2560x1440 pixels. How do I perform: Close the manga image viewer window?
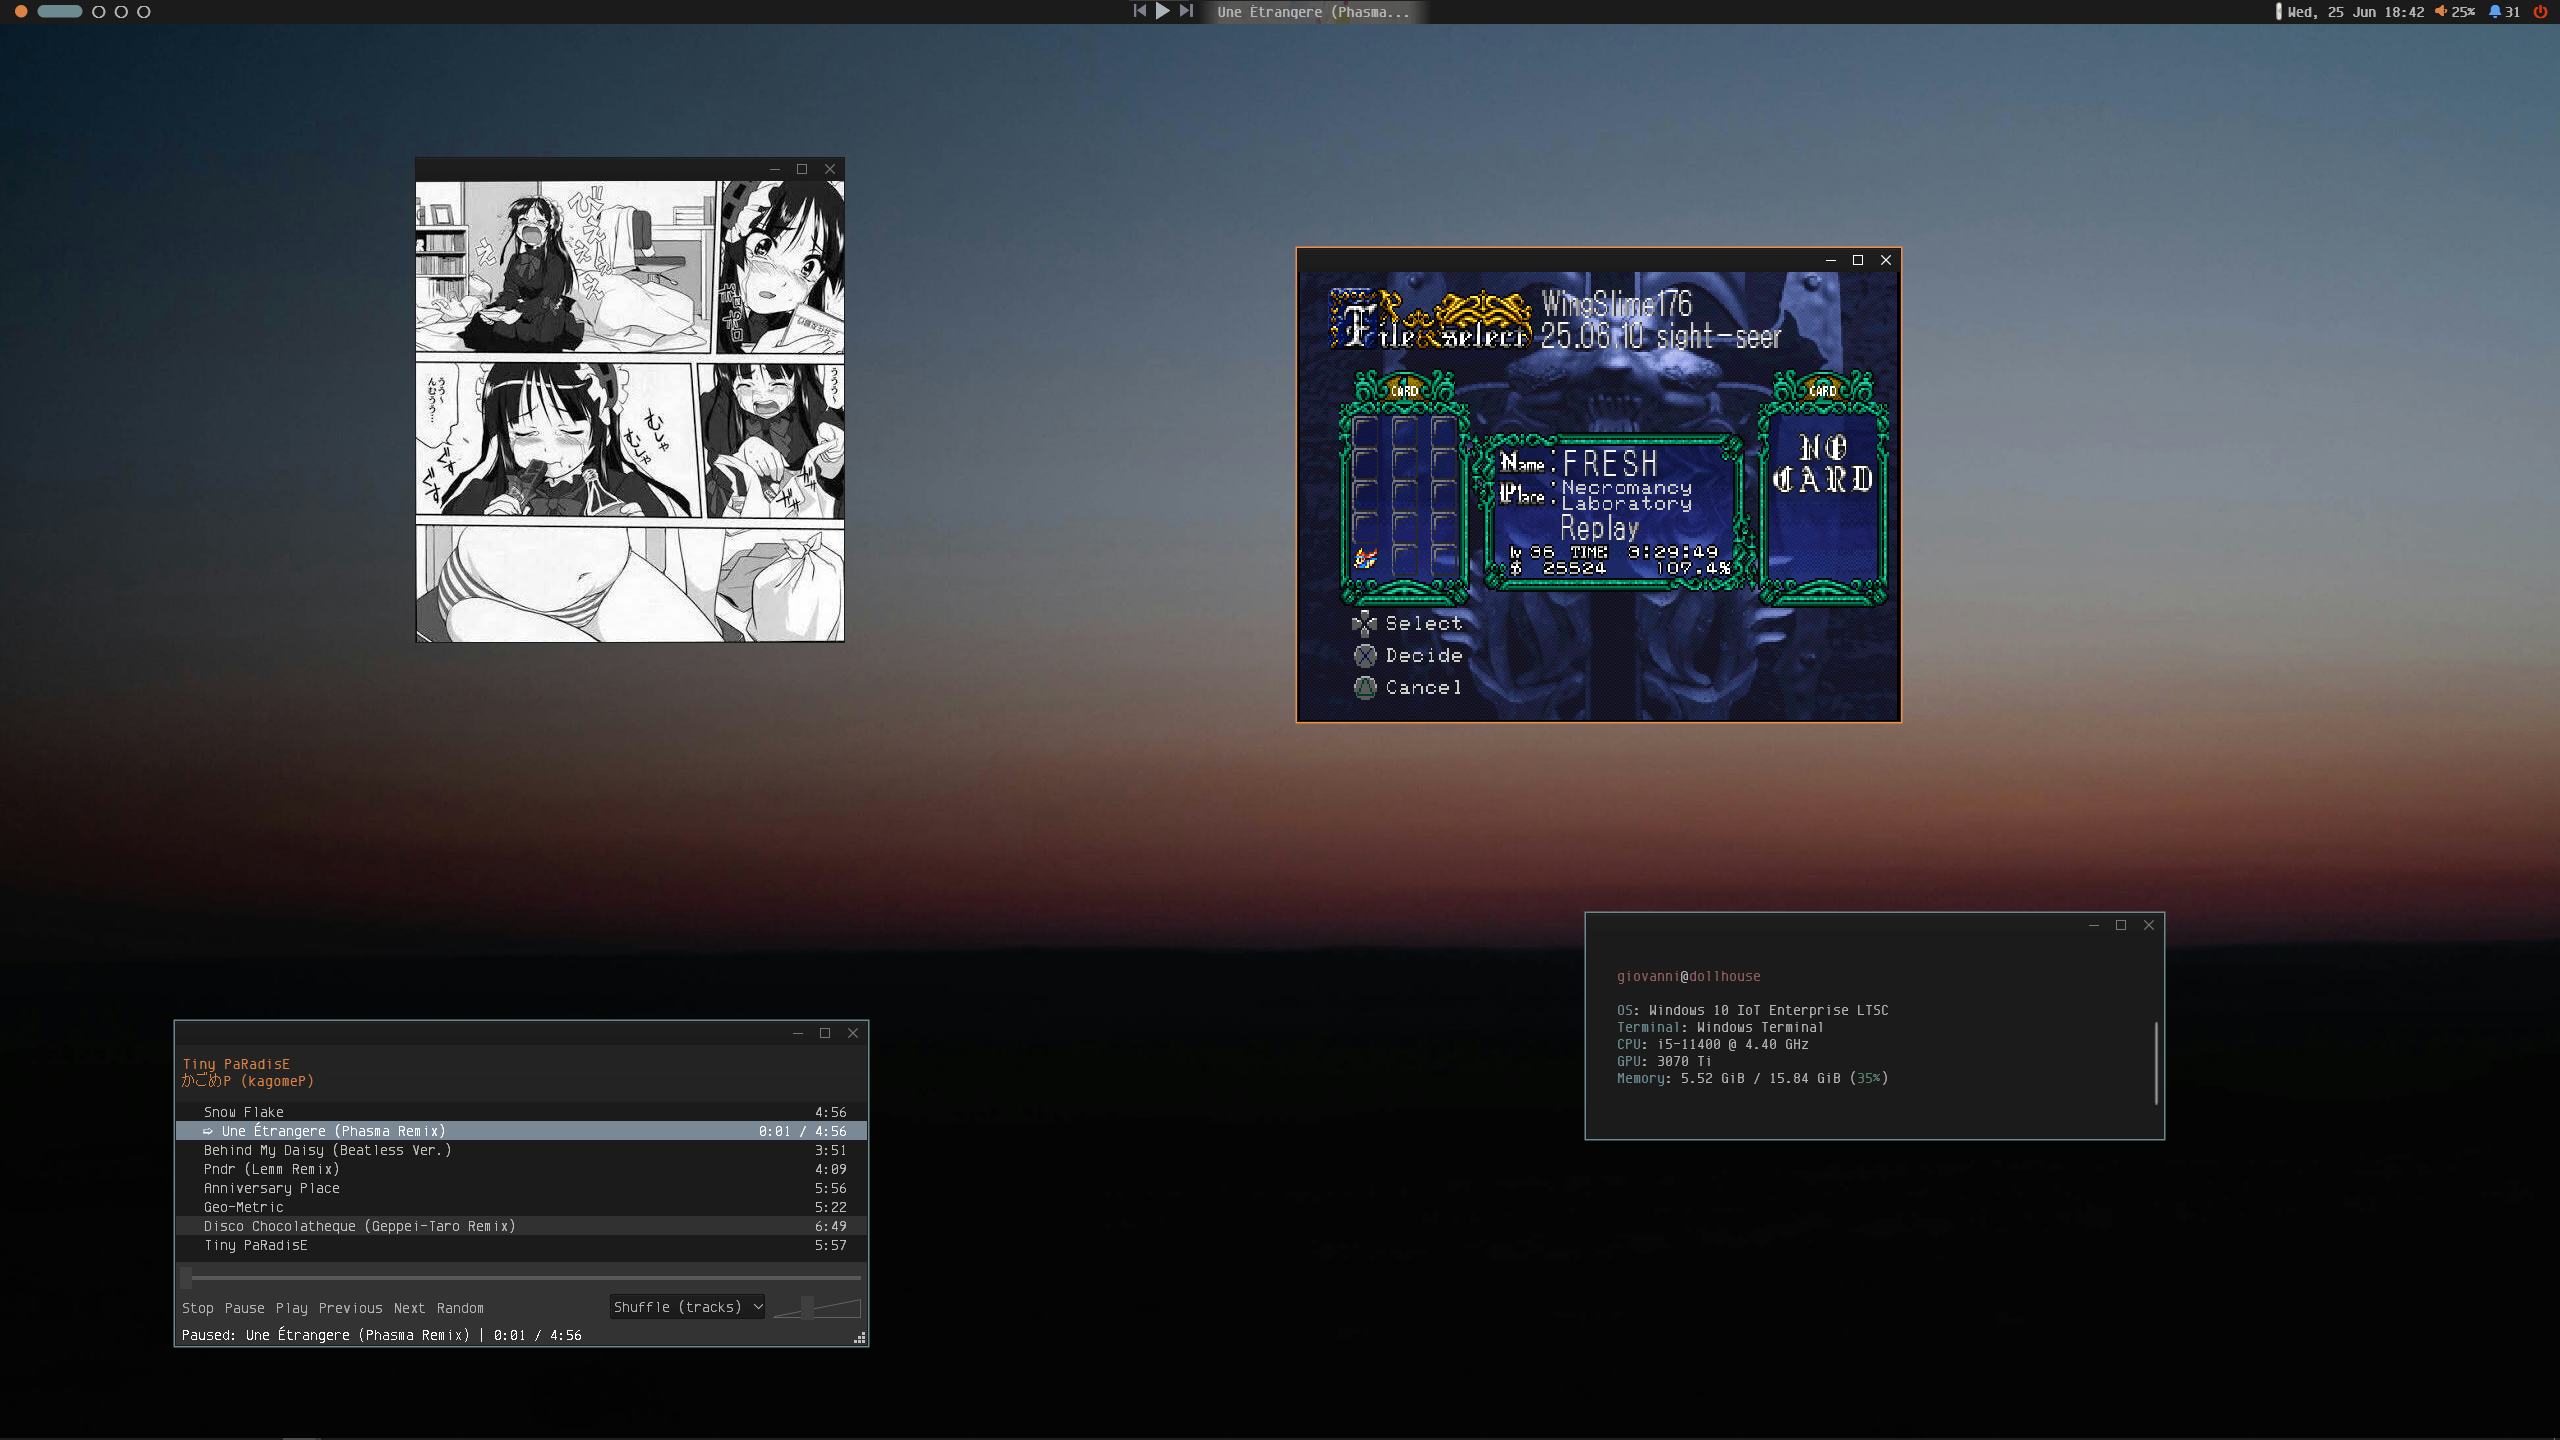click(830, 169)
